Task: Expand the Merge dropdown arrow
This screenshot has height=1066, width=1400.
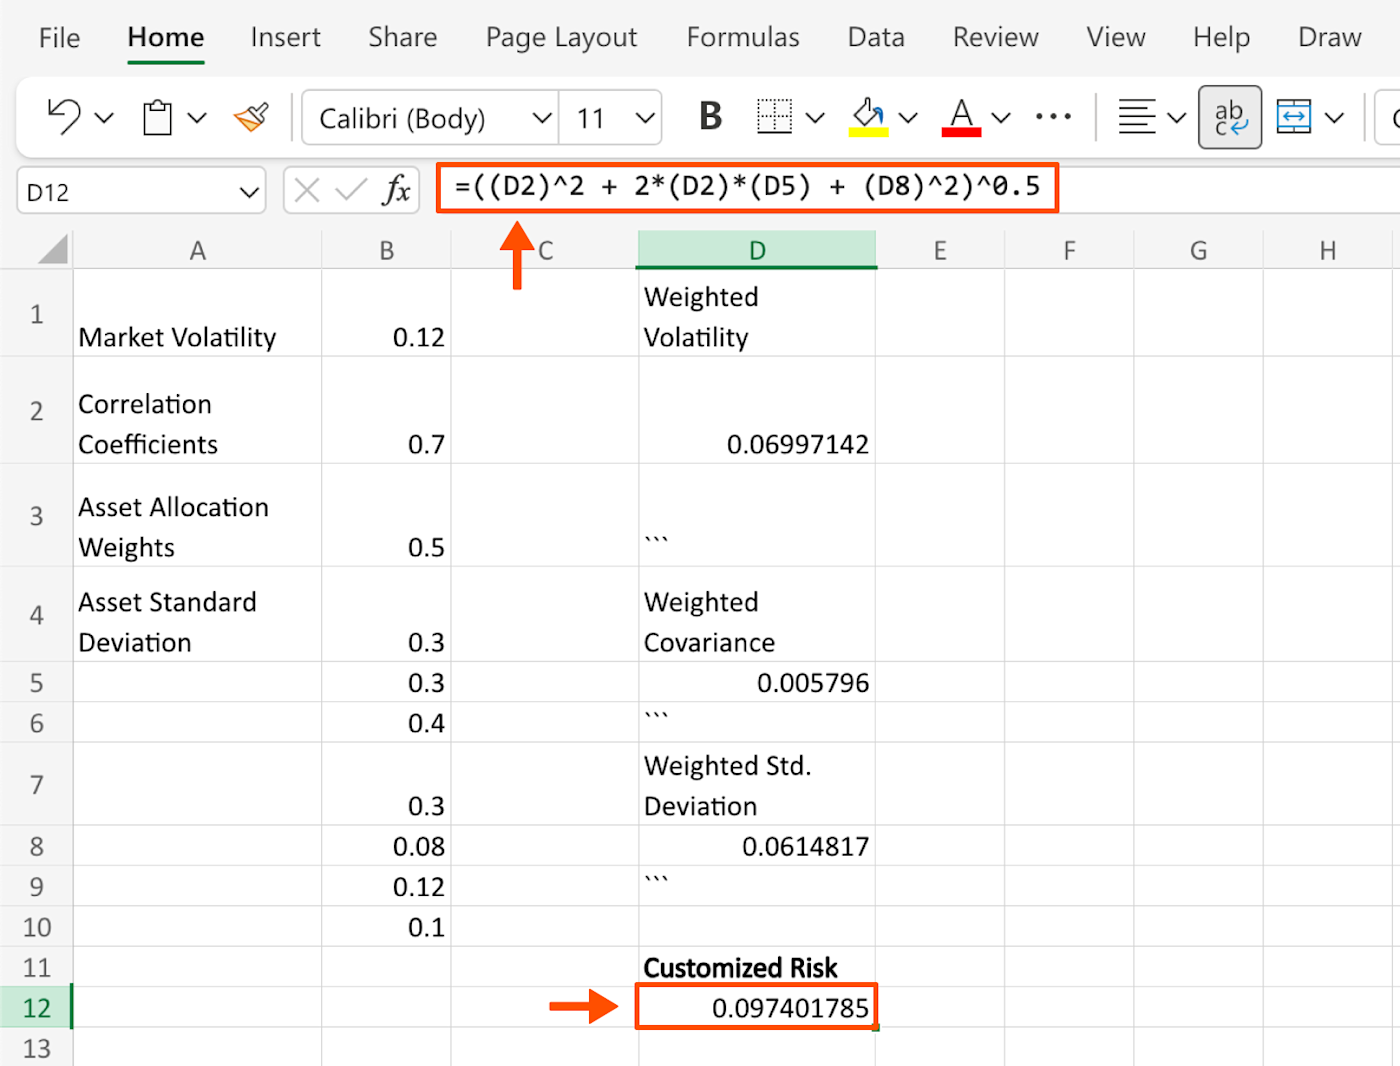Action: (1334, 118)
